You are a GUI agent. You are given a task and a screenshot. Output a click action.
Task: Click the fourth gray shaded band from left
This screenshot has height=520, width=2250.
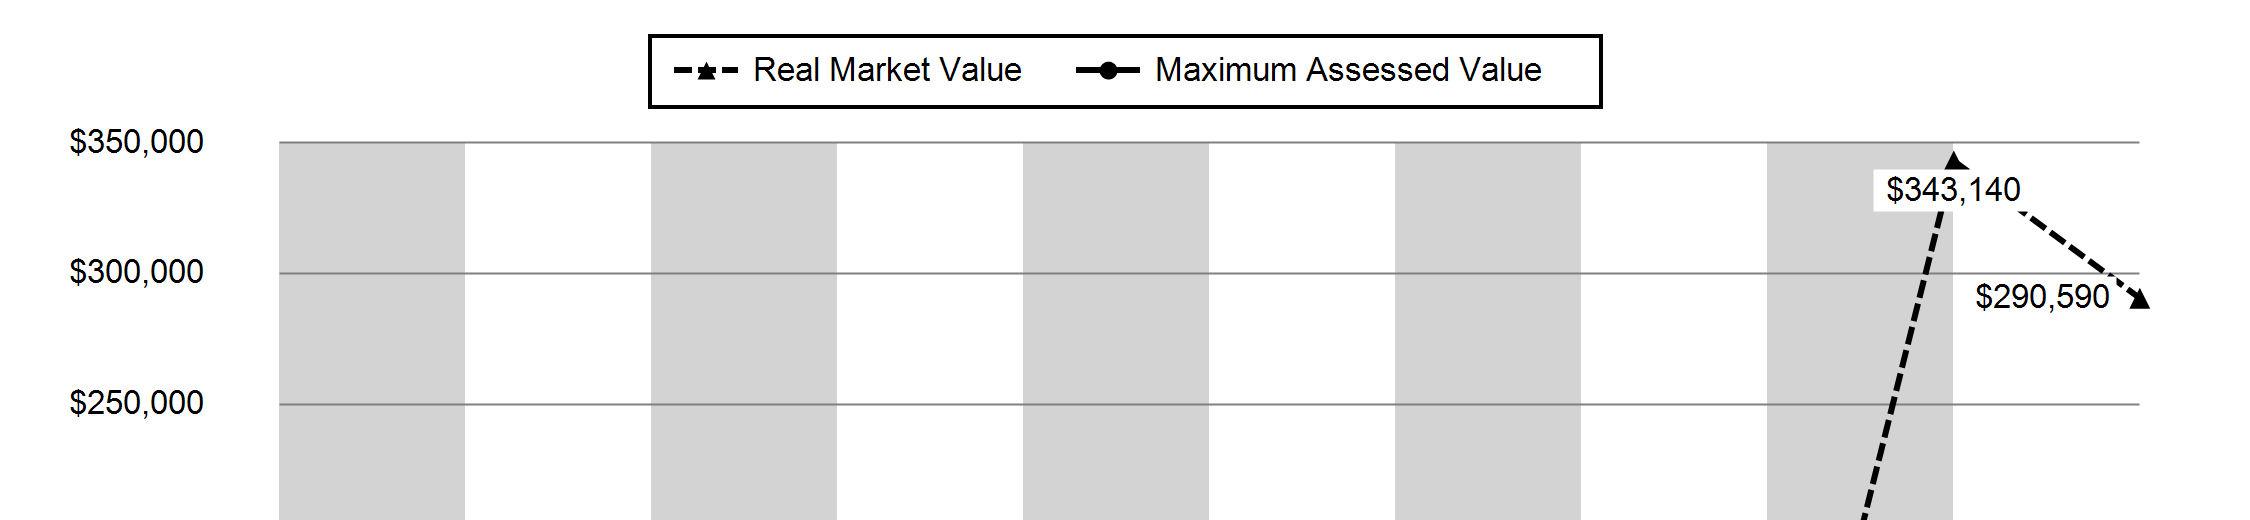pyautogui.click(x=1488, y=331)
